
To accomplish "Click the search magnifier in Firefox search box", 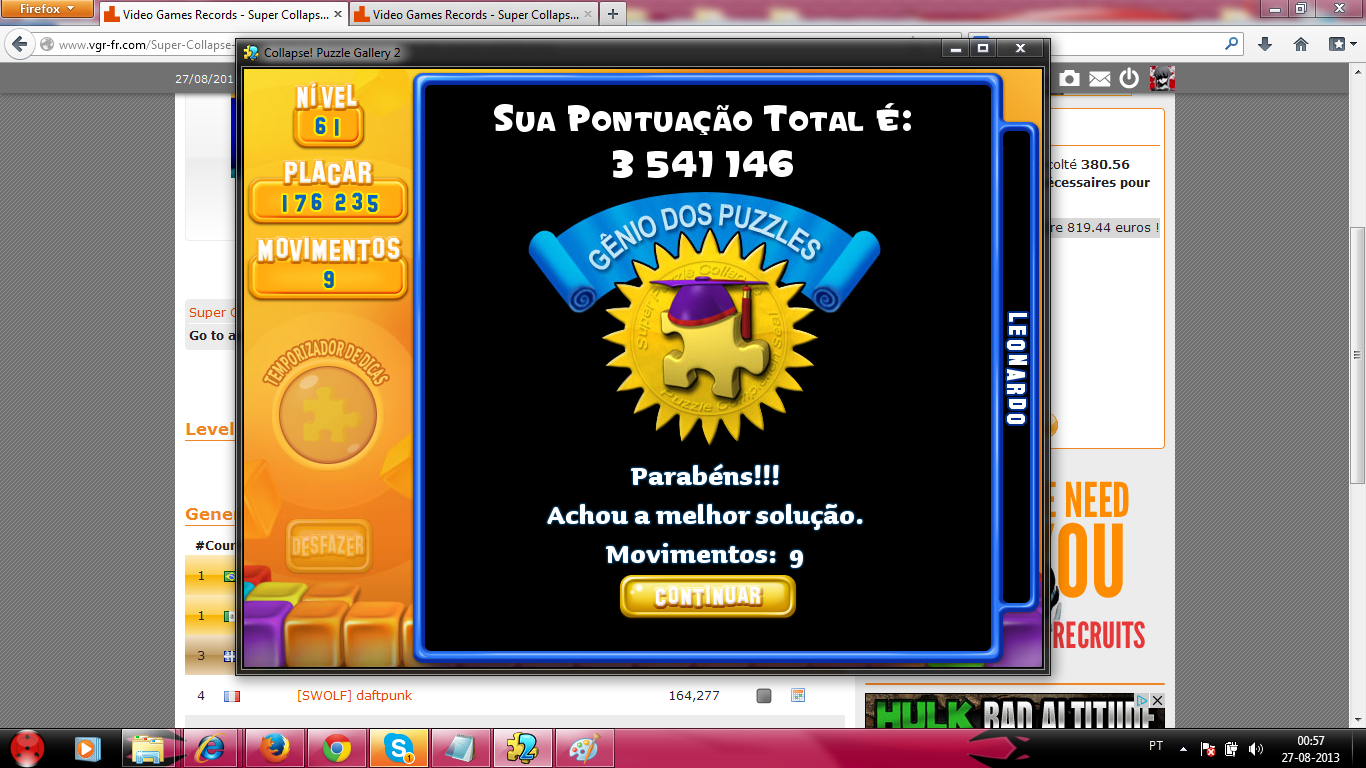I will [1231, 44].
